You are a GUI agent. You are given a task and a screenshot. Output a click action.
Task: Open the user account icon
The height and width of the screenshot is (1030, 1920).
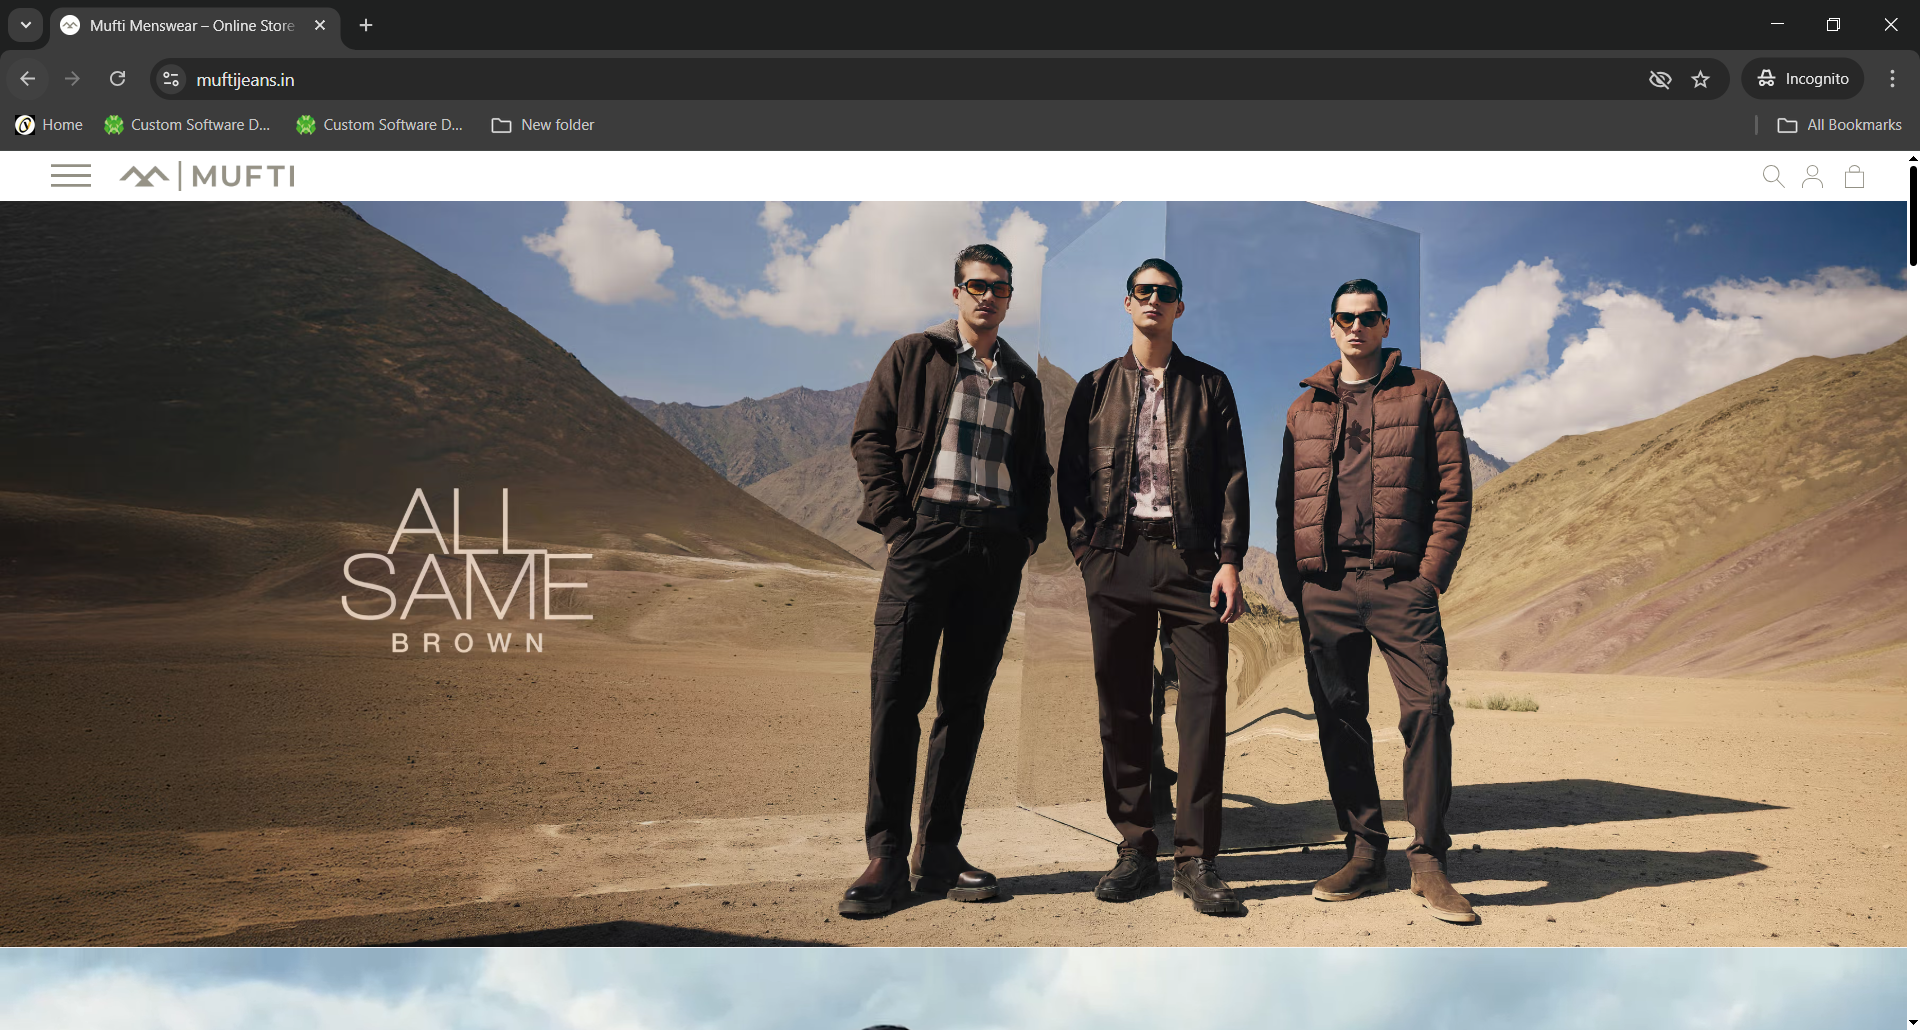tap(1812, 177)
